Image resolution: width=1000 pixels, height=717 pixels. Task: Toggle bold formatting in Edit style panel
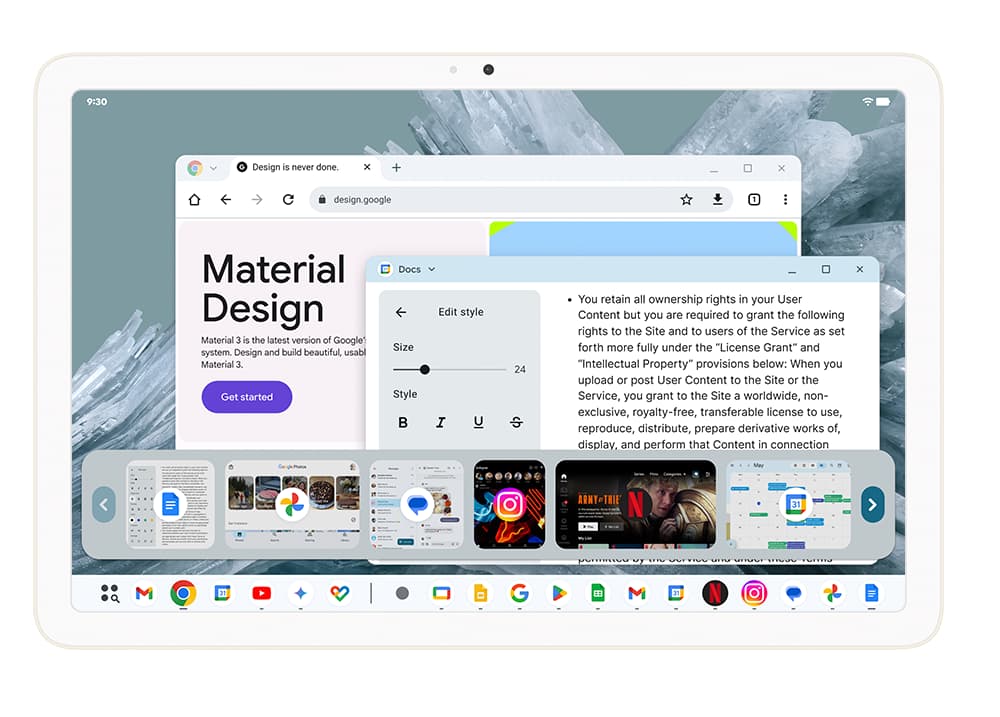403,422
